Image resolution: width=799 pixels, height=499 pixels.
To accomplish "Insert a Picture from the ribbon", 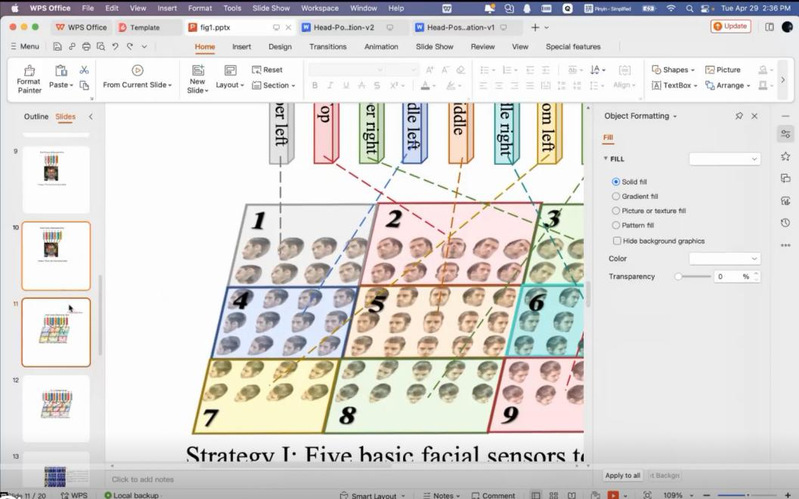I will point(723,70).
